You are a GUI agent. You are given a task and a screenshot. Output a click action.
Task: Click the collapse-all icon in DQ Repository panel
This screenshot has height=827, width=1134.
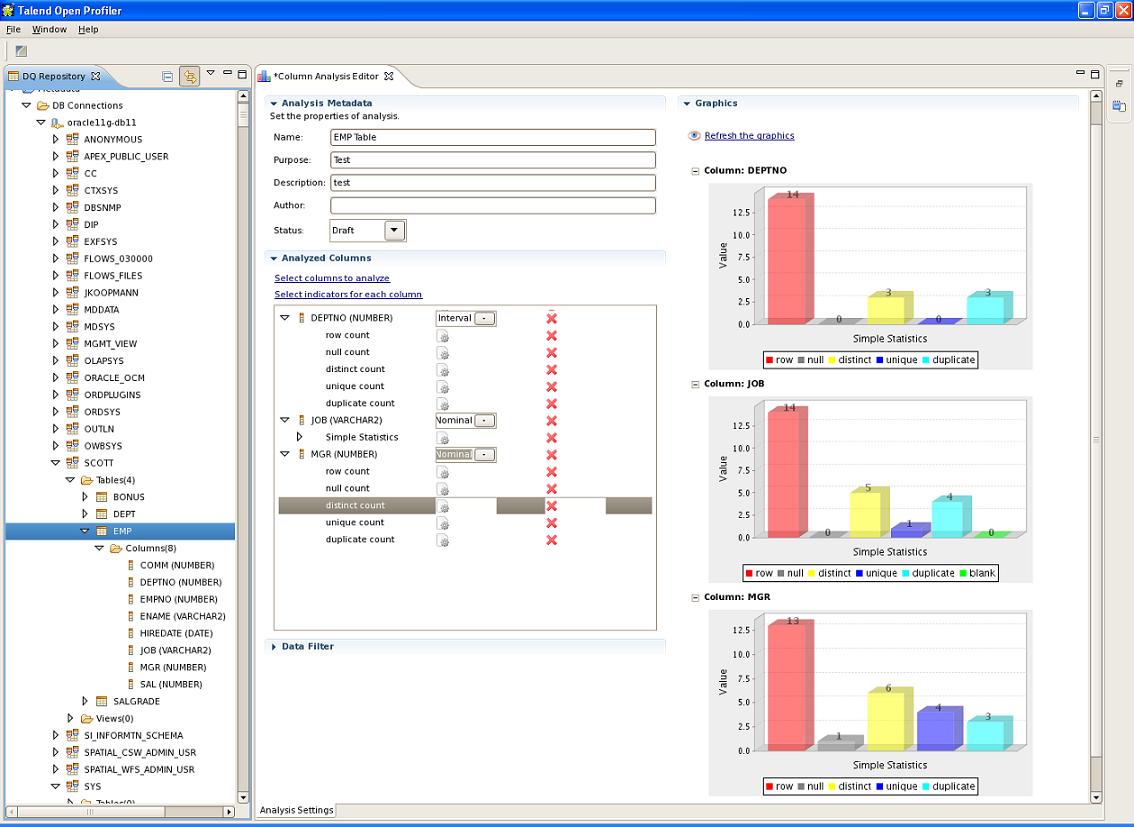(x=165, y=76)
